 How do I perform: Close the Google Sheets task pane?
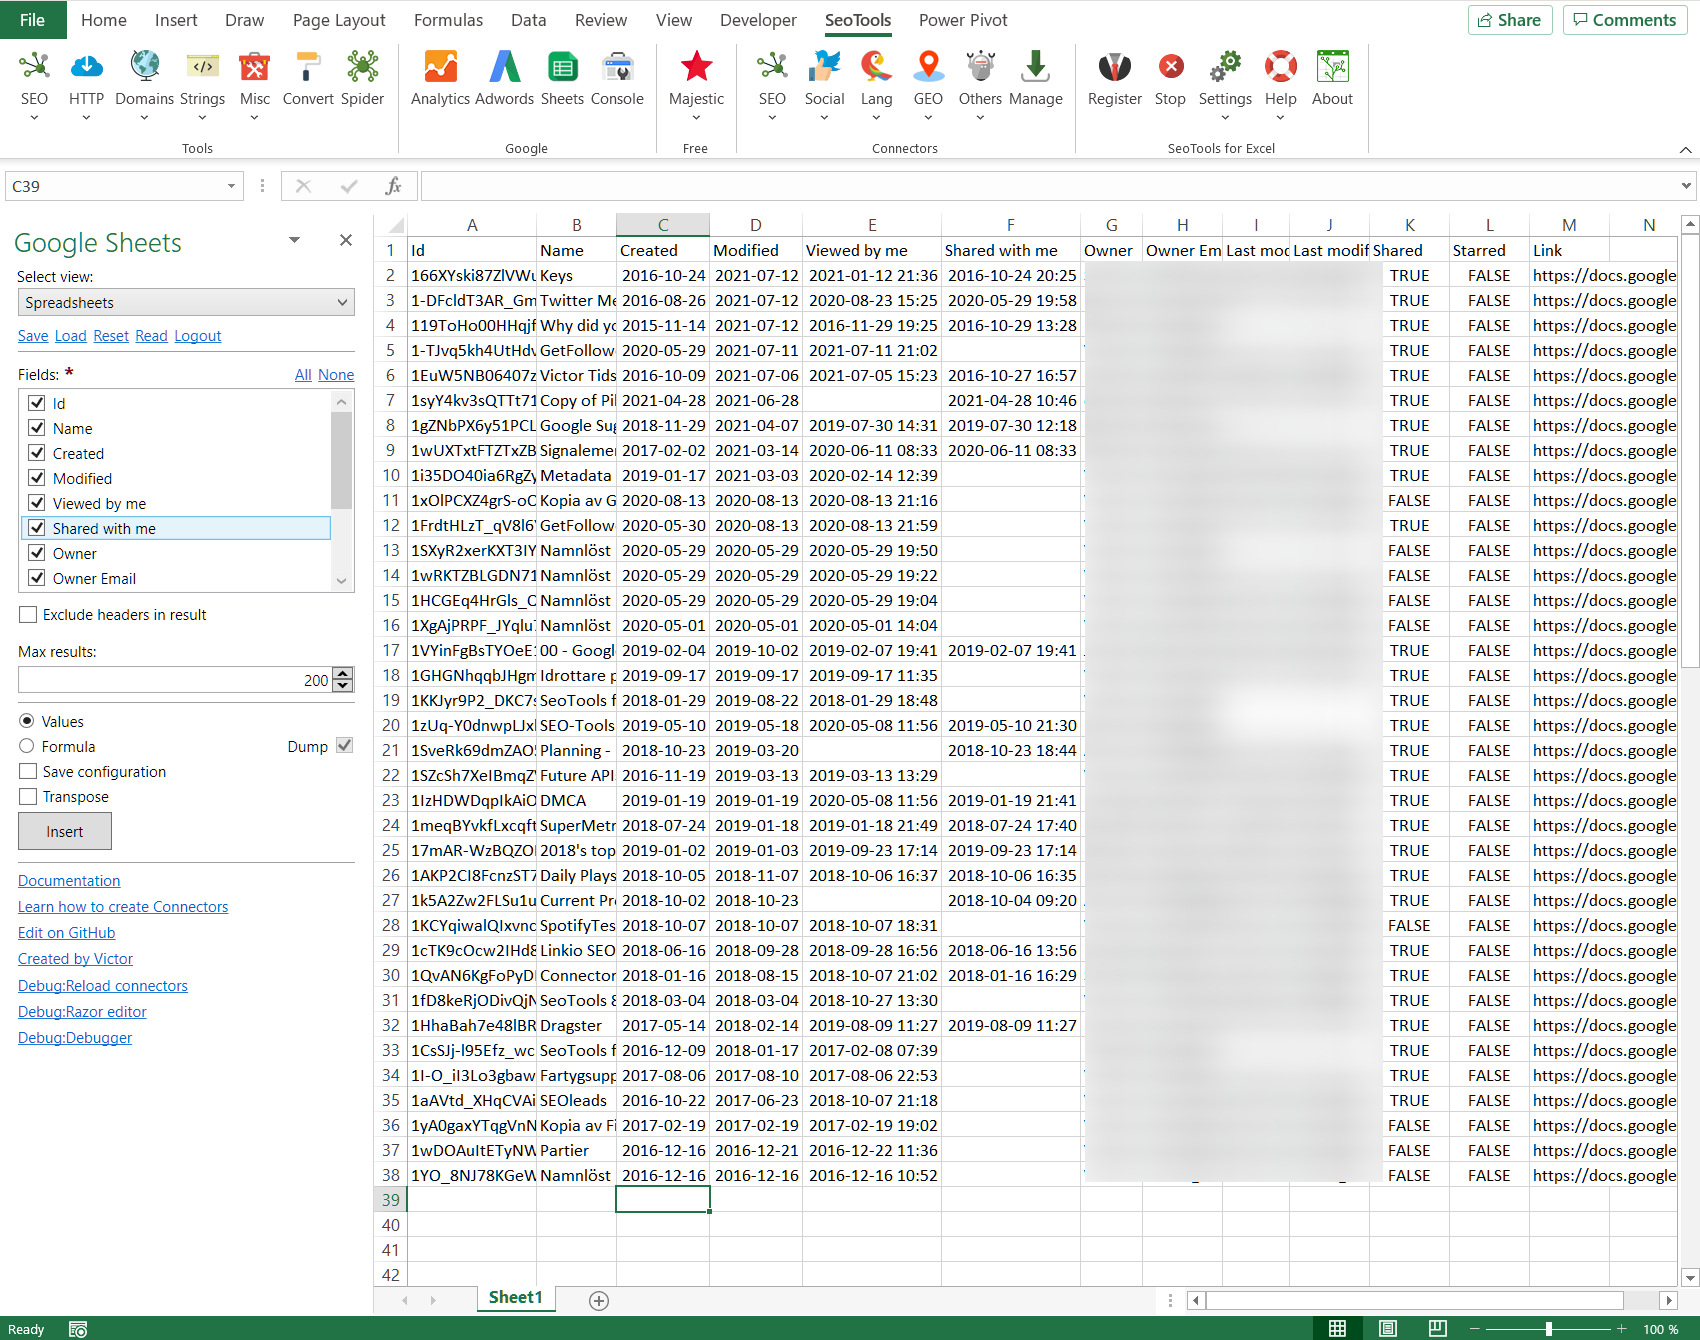[x=346, y=240]
